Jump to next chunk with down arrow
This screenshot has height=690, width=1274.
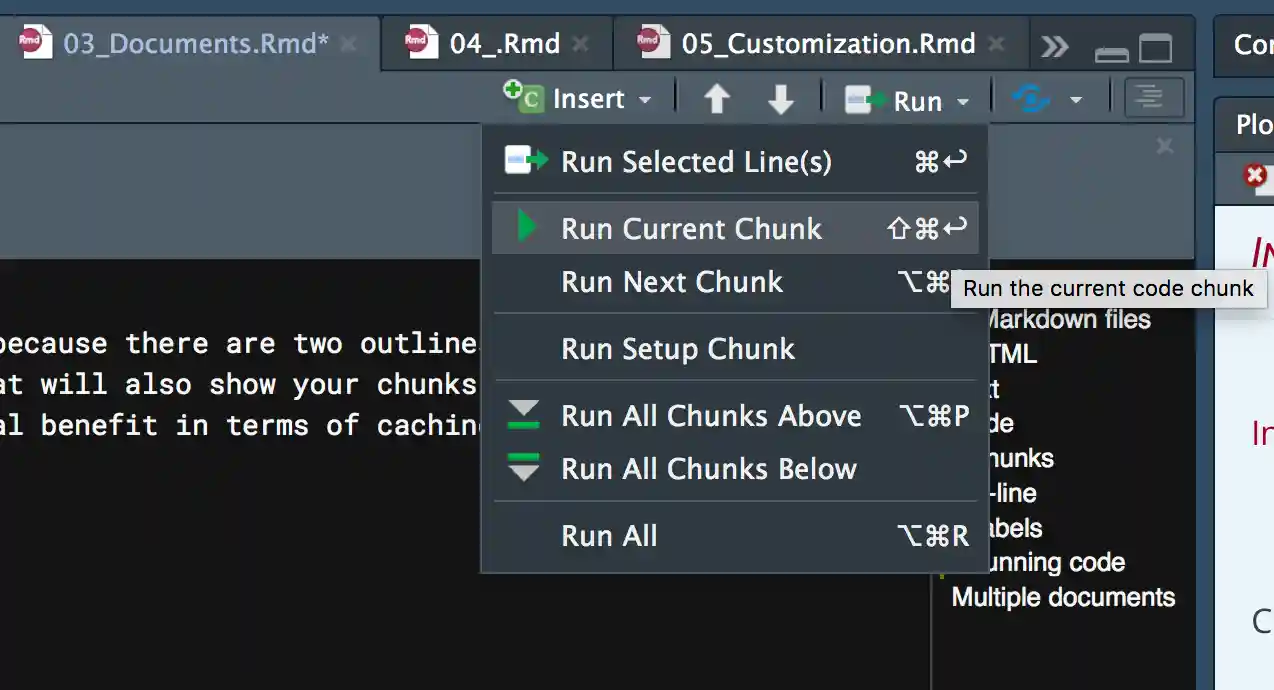[x=781, y=99]
